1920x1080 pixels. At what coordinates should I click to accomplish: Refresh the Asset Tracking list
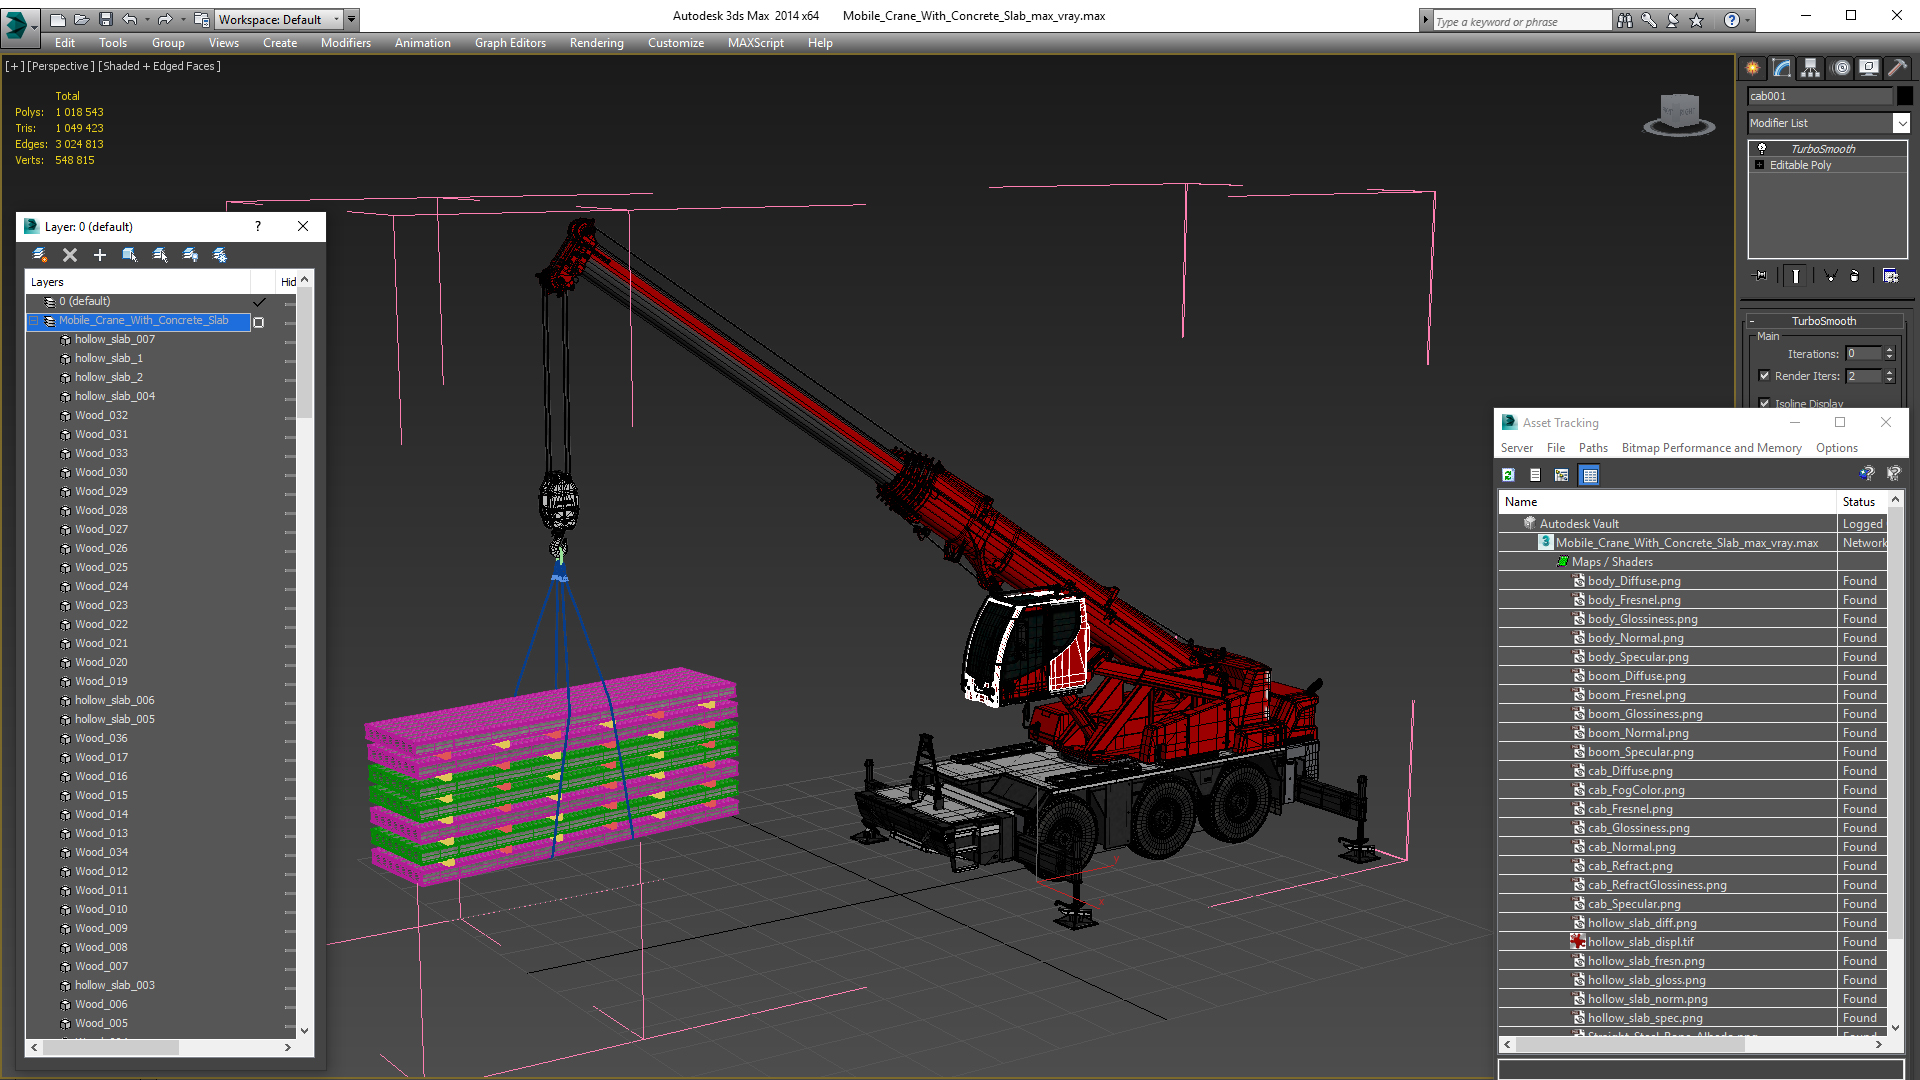(x=1508, y=475)
